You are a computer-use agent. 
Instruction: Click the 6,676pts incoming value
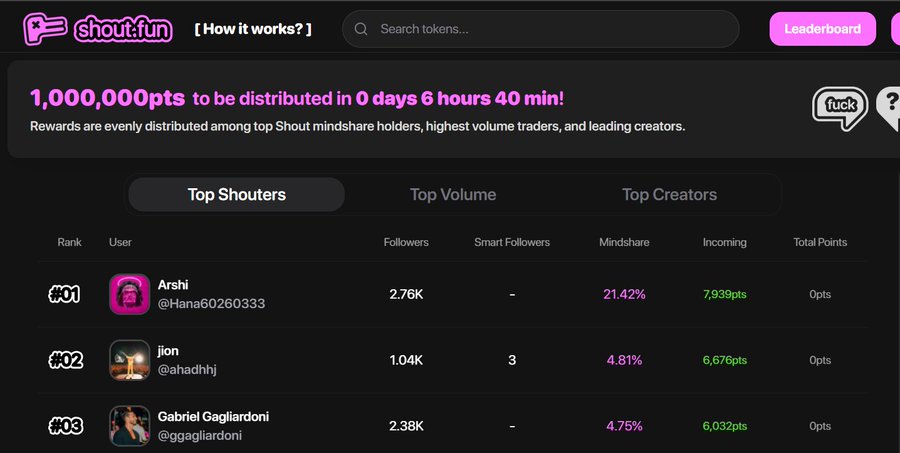[724, 361]
